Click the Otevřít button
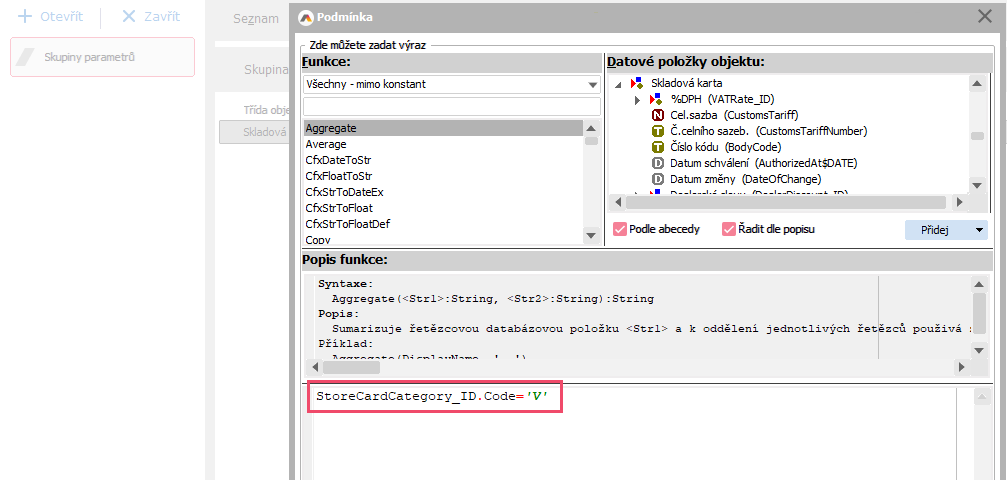 click(50, 18)
